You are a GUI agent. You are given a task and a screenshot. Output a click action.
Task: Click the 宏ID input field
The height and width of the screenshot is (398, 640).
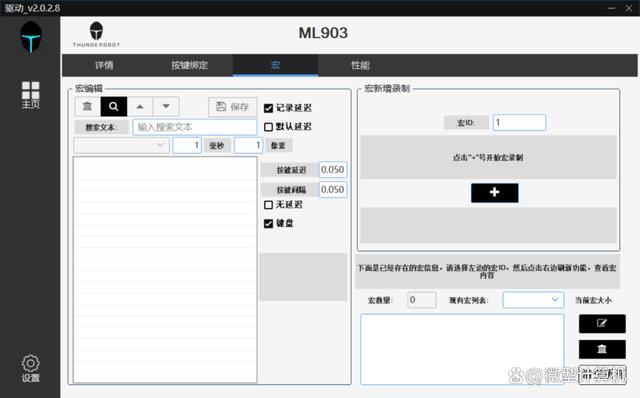519,122
